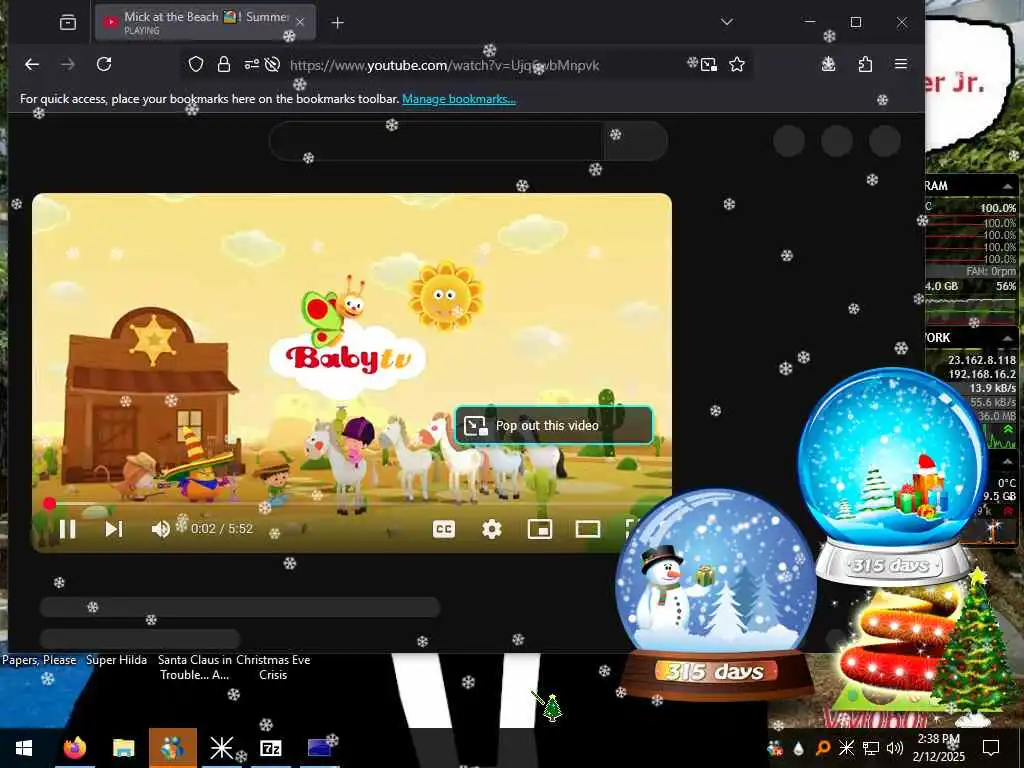1024x768 pixels.
Task: Open the blue window app on taskbar
Action: [x=319, y=748]
